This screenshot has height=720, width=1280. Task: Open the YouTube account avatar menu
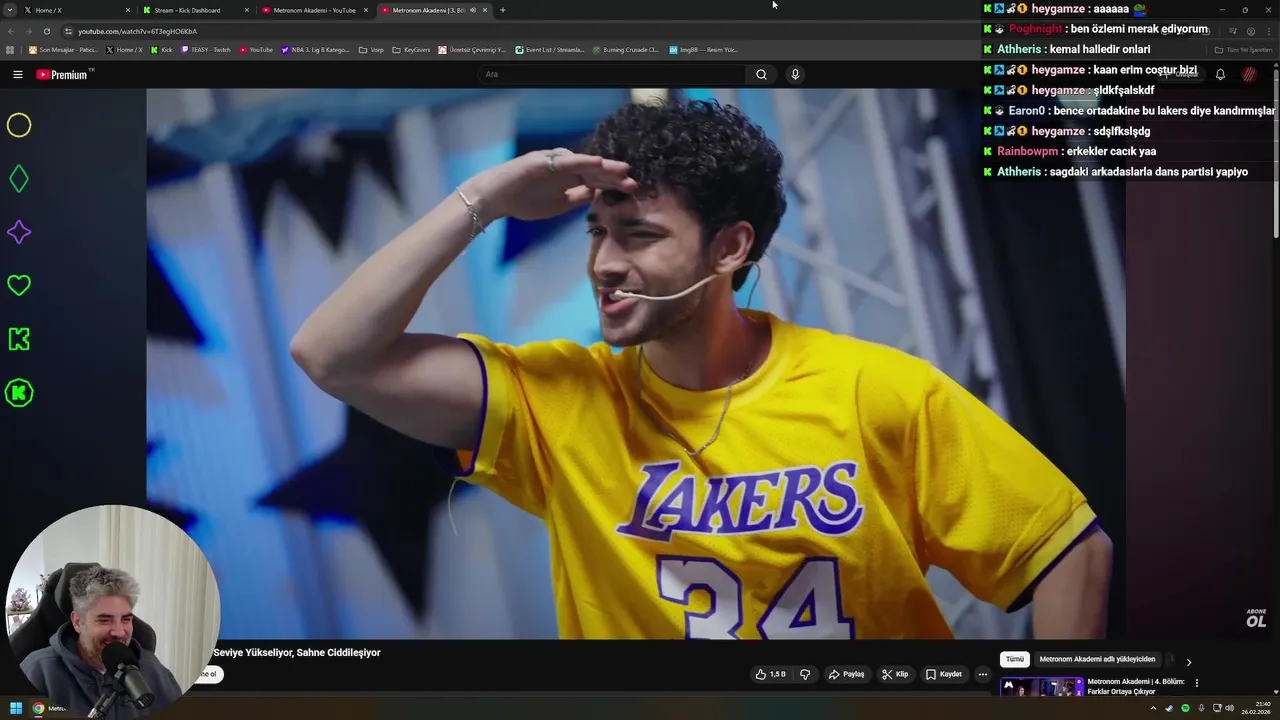(x=1249, y=74)
